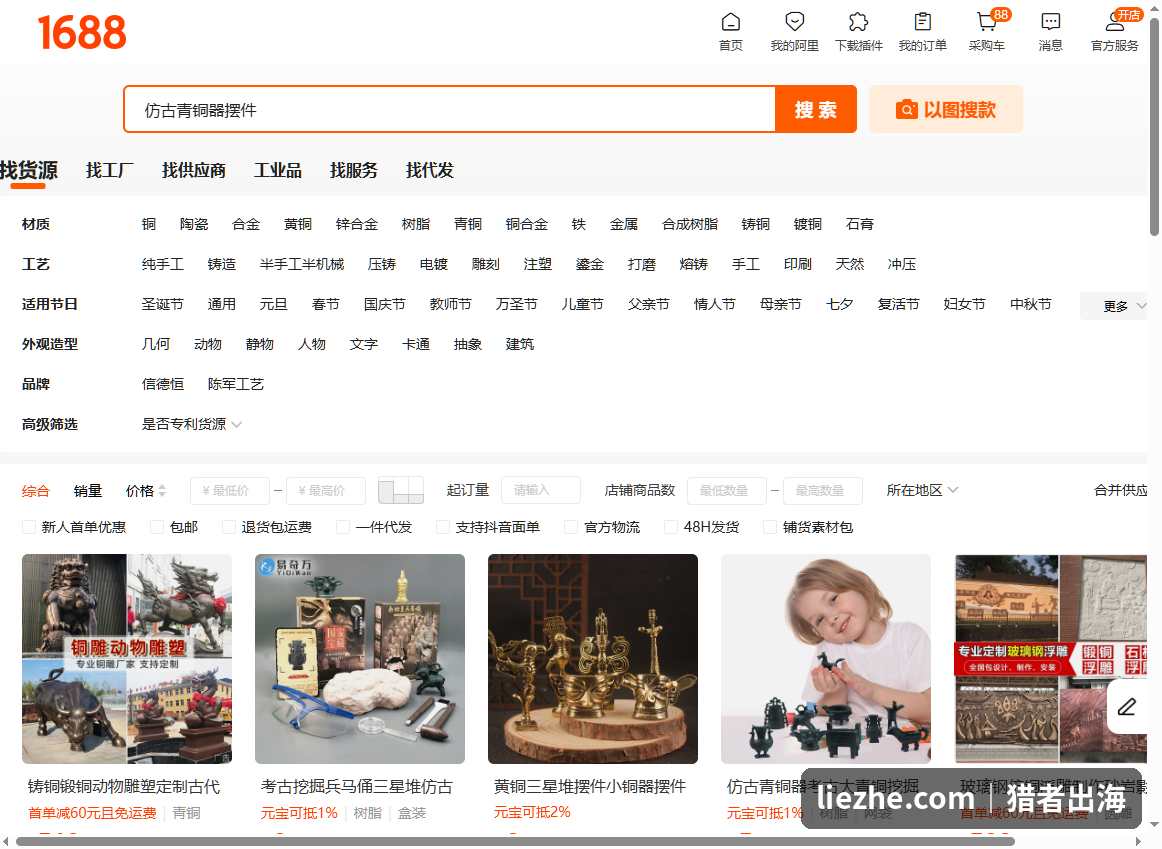
Task: Open 黄铜三星堆摆件 product image
Action: [593, 659]
